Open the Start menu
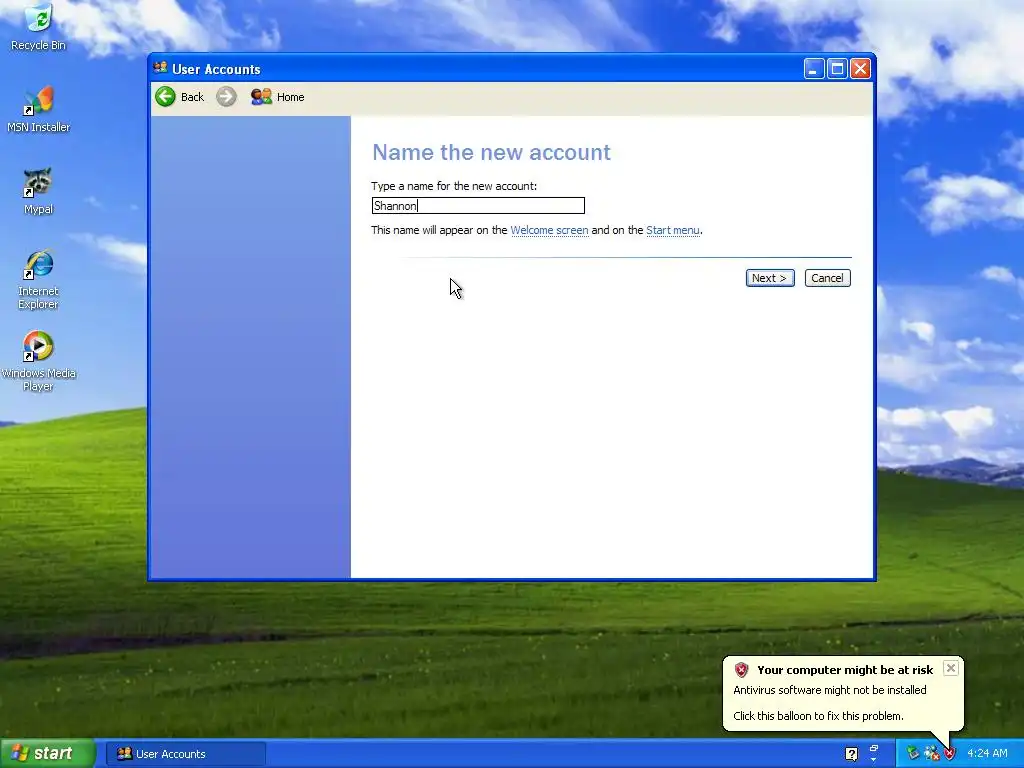Image resolution: width=1024 pixels, height=768 pixels. [48, 753]
